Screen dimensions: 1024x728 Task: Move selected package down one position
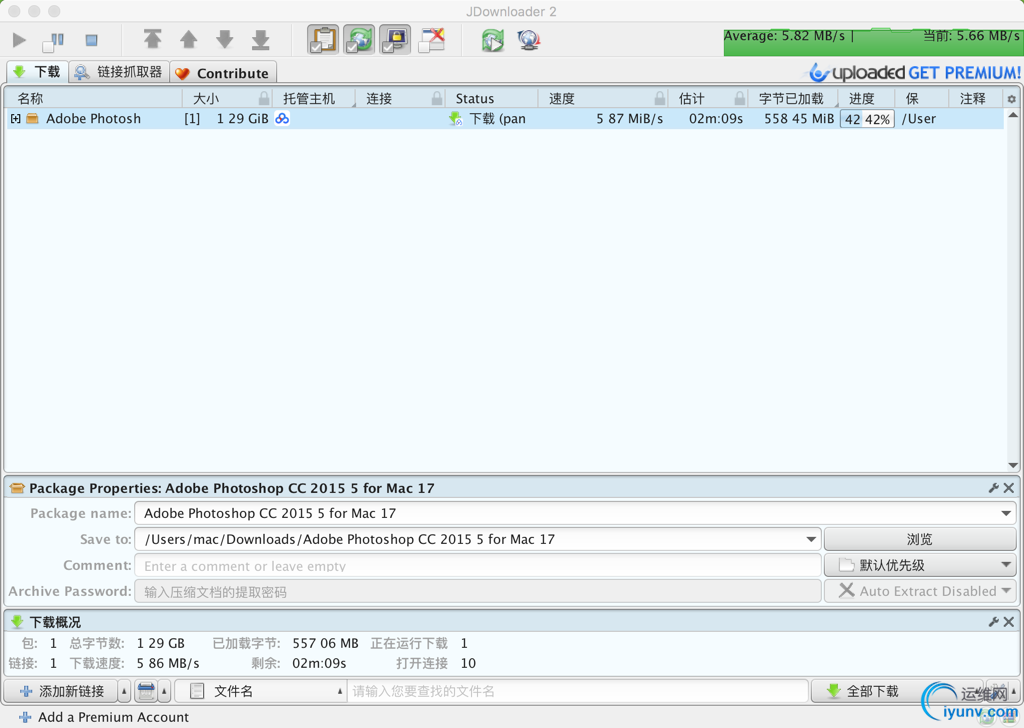coord(225,39)
